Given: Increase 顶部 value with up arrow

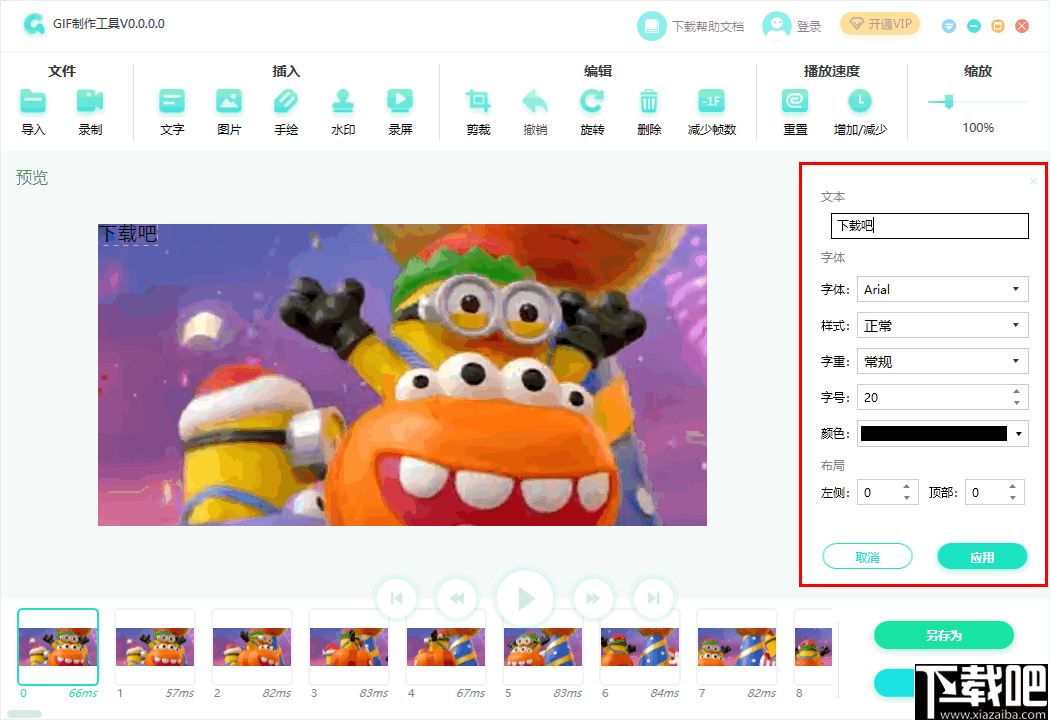Looking at the screenshot, I should point(1012,487).
